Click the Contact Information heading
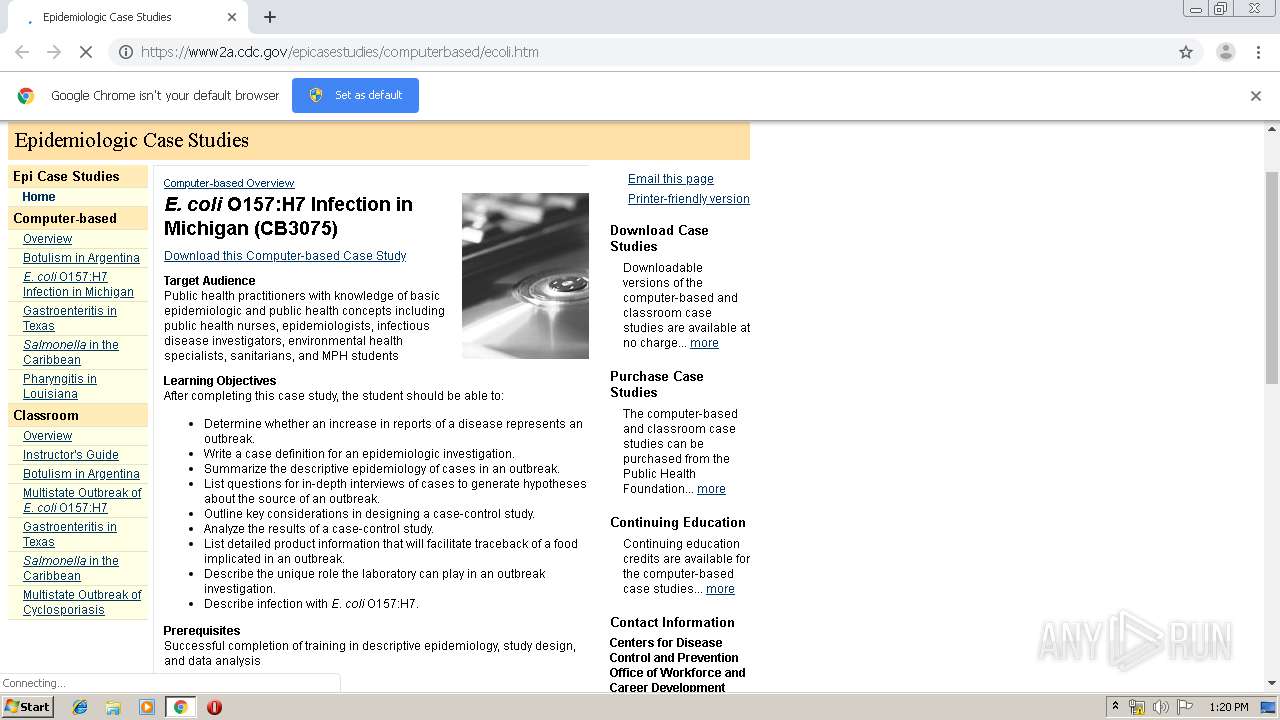This screenshot has height=720, width=1280. point(672,622)
